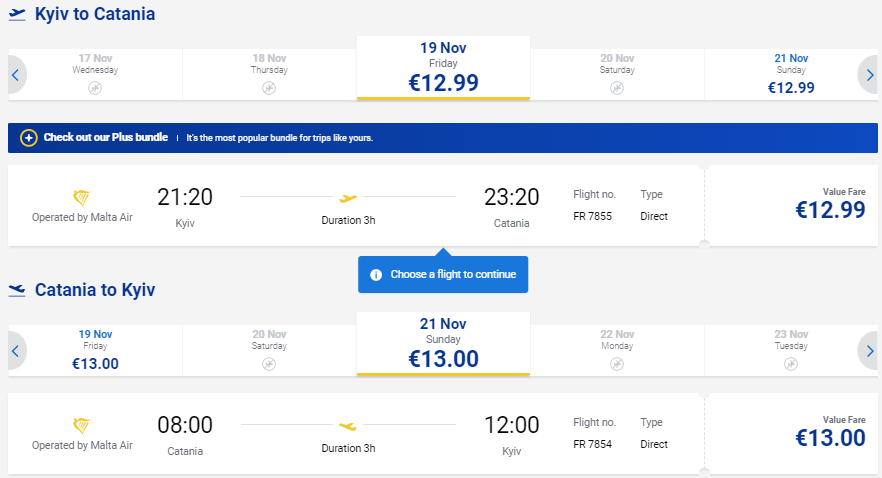Click the arriving plane icon beside Catania to Kyiv
Viewport: 882px width, 478px height.
[x=17, y=290]
